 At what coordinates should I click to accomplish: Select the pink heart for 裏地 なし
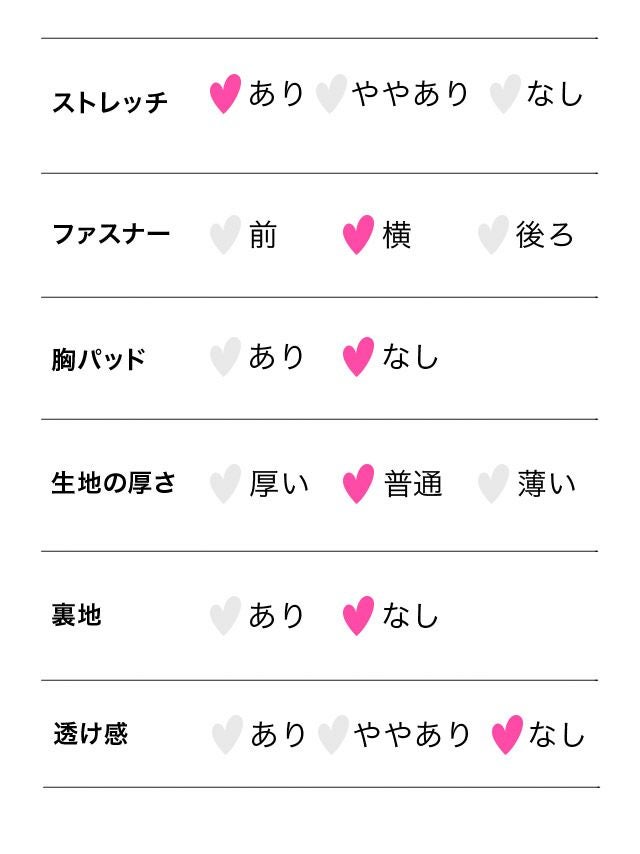(x=358, y=616)
